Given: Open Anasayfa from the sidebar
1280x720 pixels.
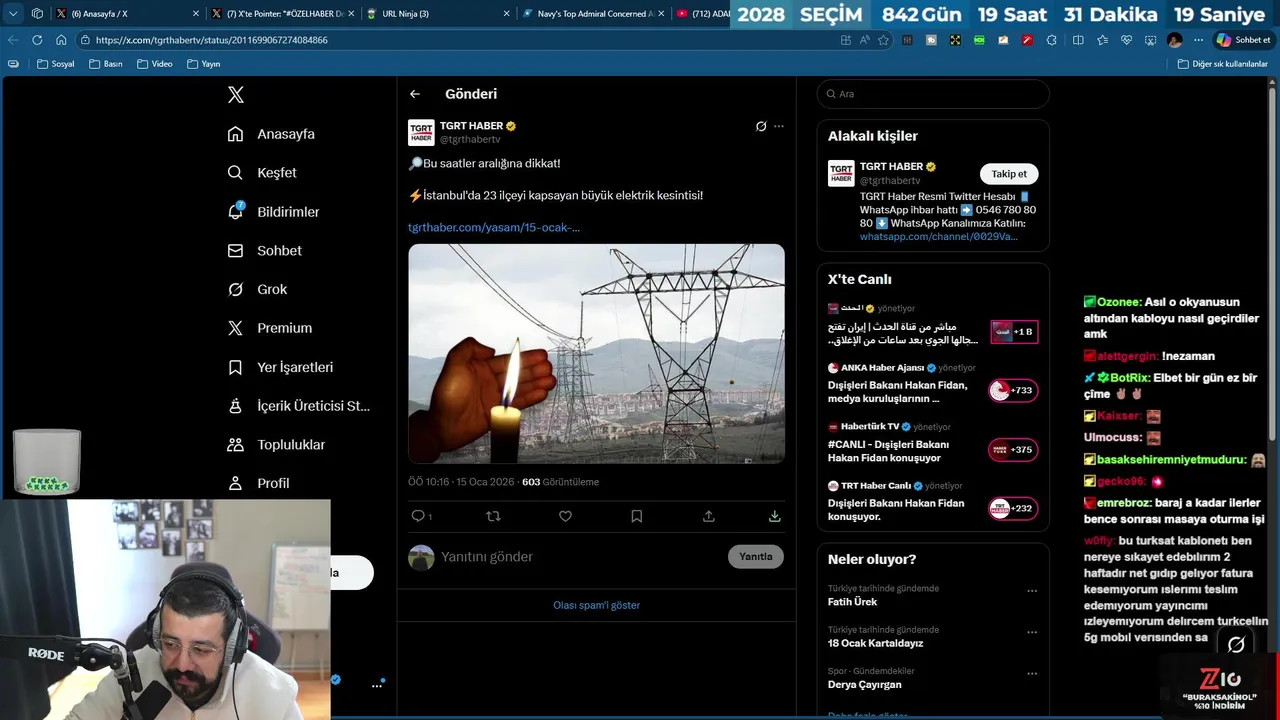Looking at the screenshot, I should pos(271,134).
